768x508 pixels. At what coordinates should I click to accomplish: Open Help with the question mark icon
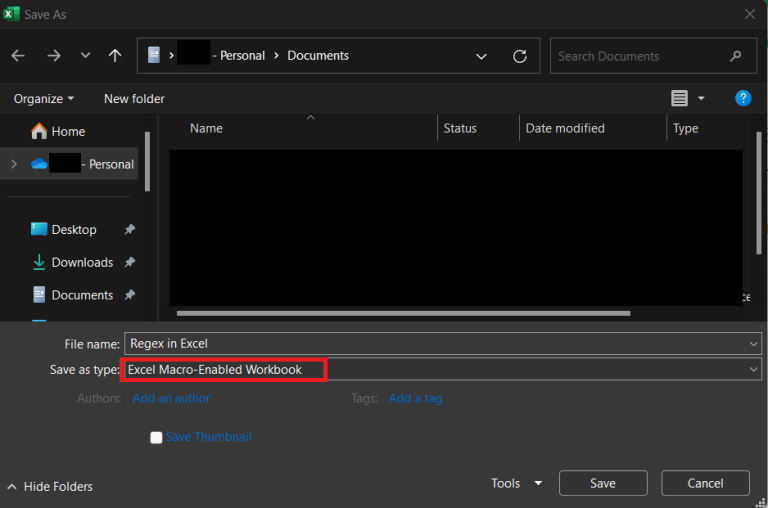pyautogui.click(x=743, y=98)
